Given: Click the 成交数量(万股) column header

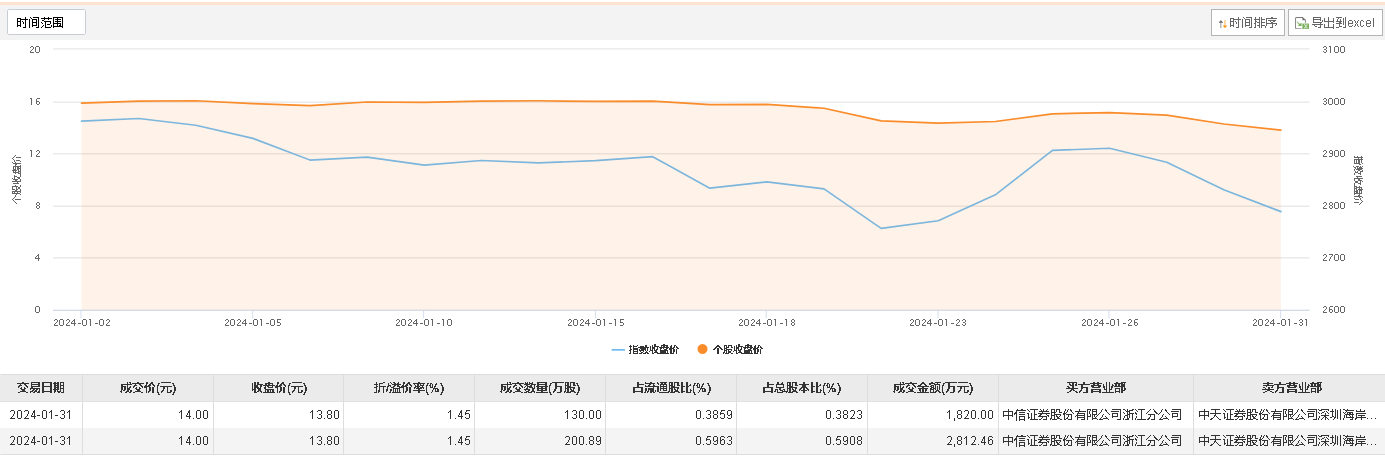Looking at the screenshot, I should pos(539,388).
